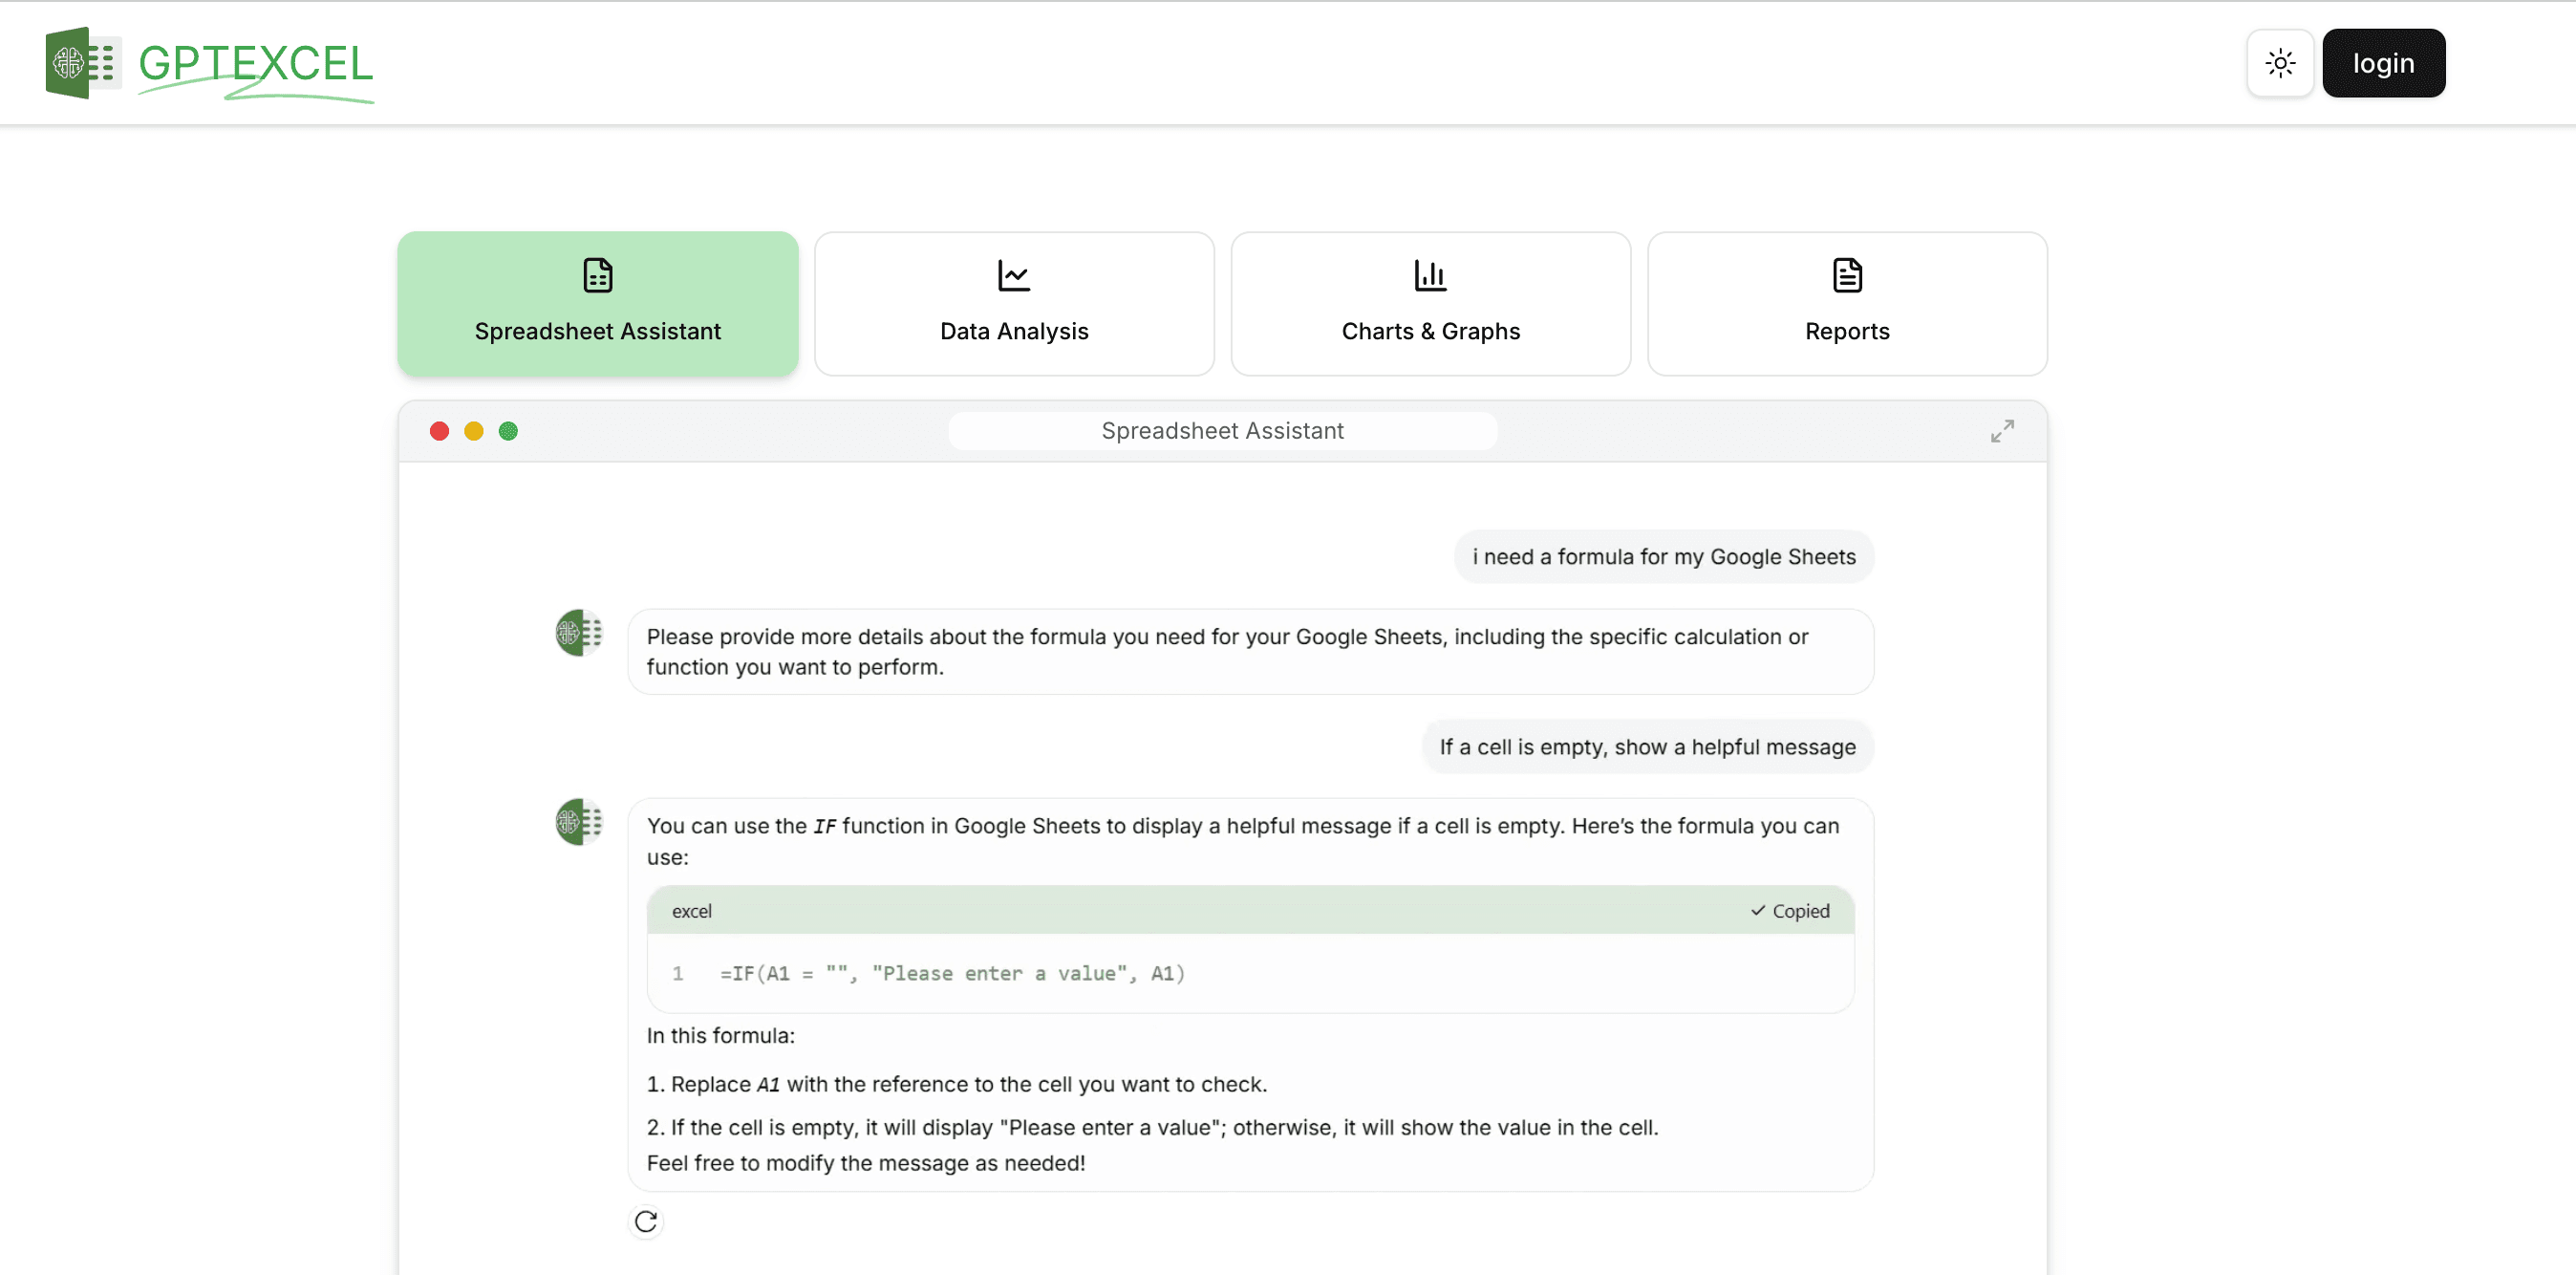Click the GPTExcel logo icon
Image resolution: width=2576 pixels, height=1275 pixels.
[x=84, y=63]
